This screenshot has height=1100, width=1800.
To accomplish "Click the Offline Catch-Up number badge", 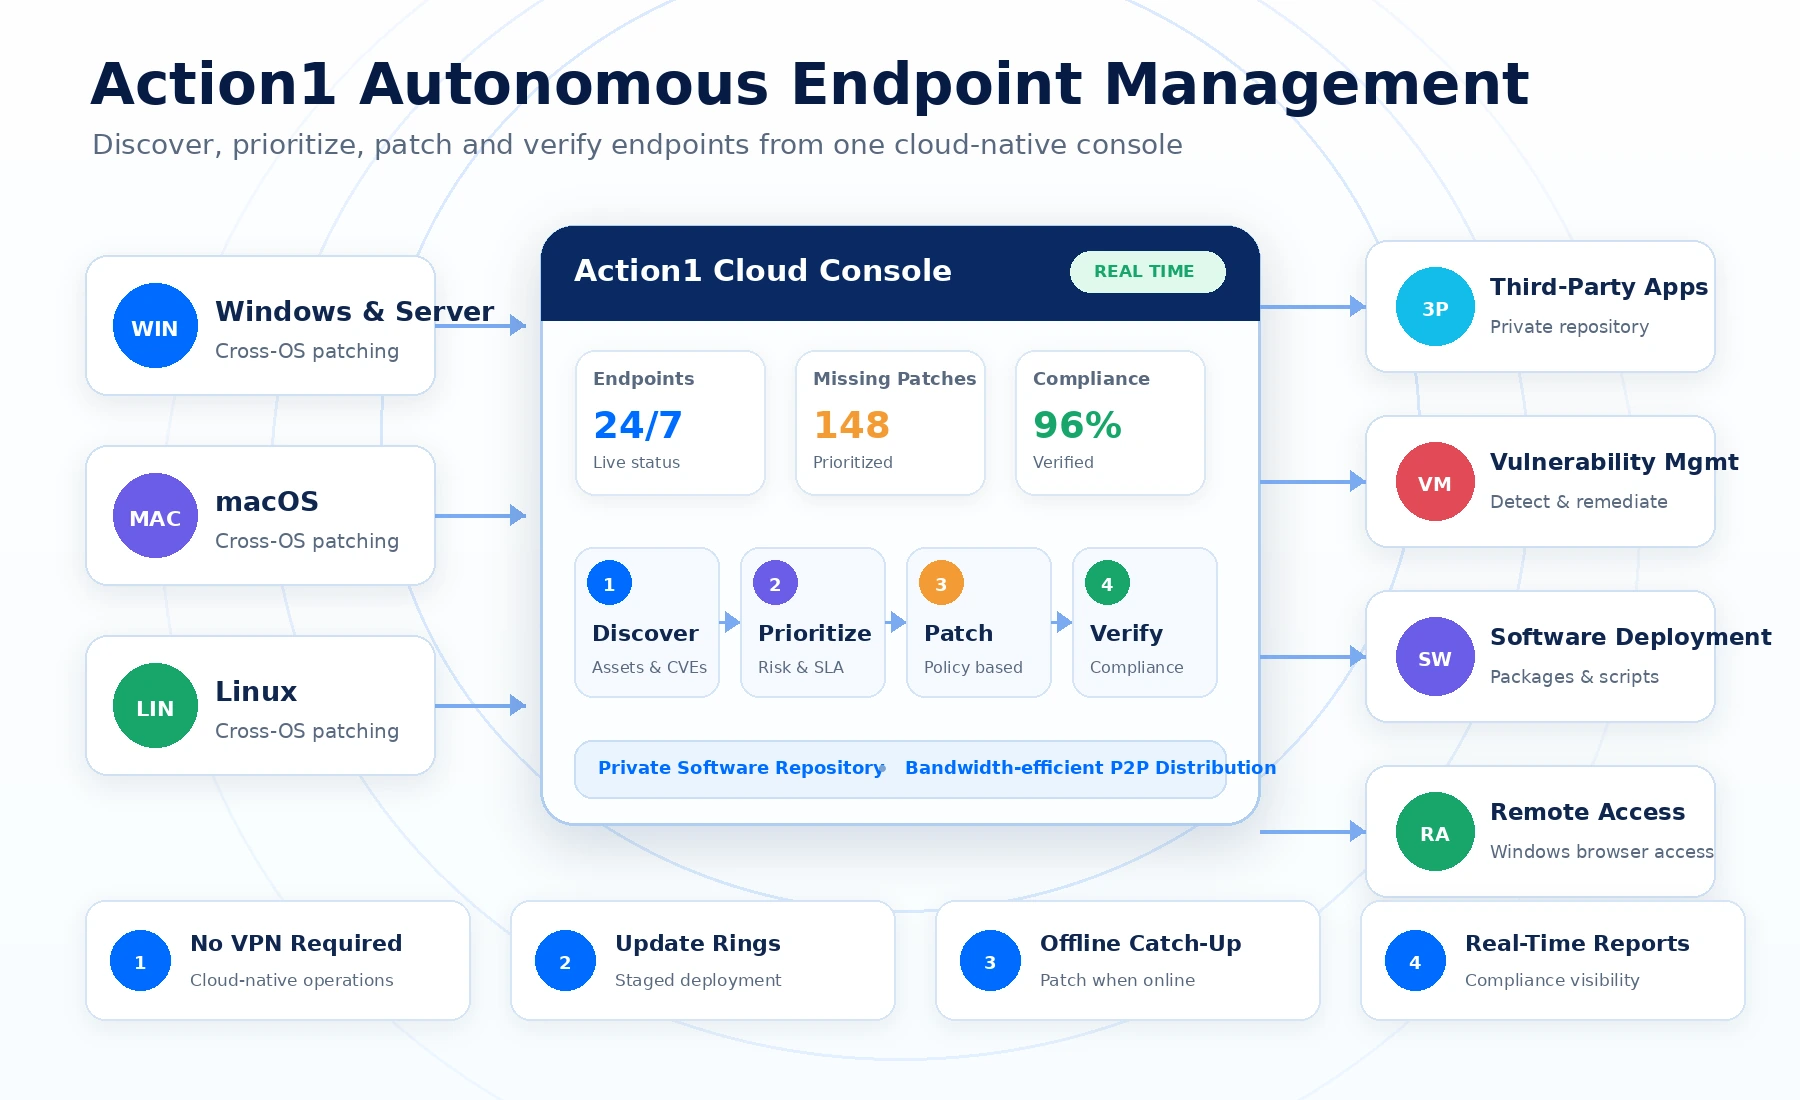I will (x=990, y=961).
